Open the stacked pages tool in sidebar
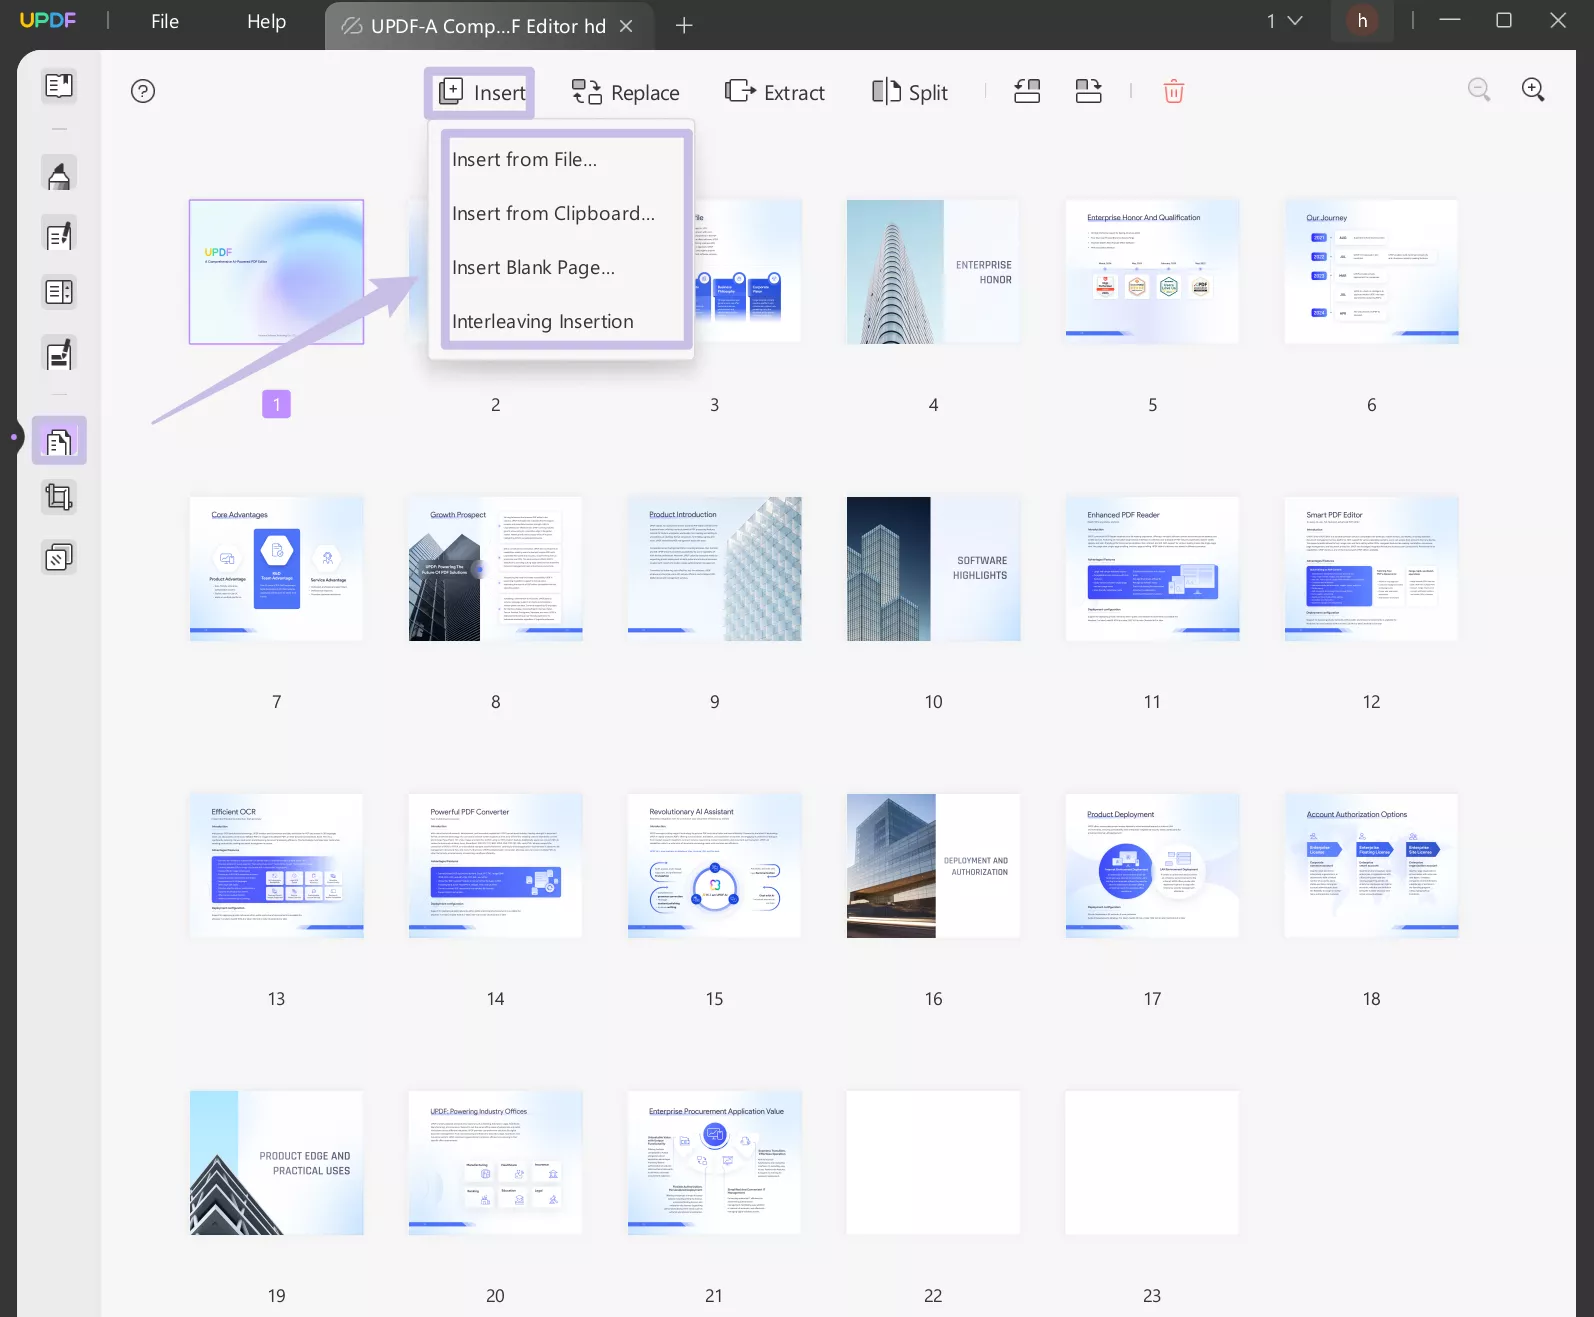The height and width of the screenshot is (1317, 1594). pyautogui.click(x=59, y=557)
